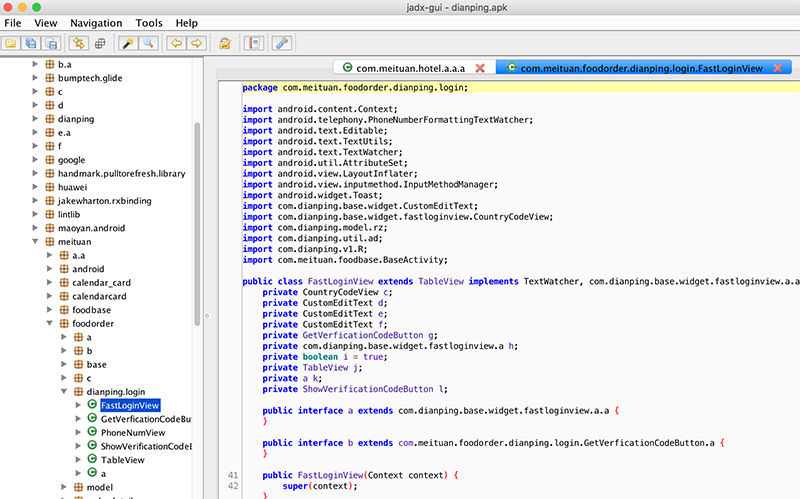Open Text search with the wand icon
The image size is (800, 499).
click(x=128, y=43)
